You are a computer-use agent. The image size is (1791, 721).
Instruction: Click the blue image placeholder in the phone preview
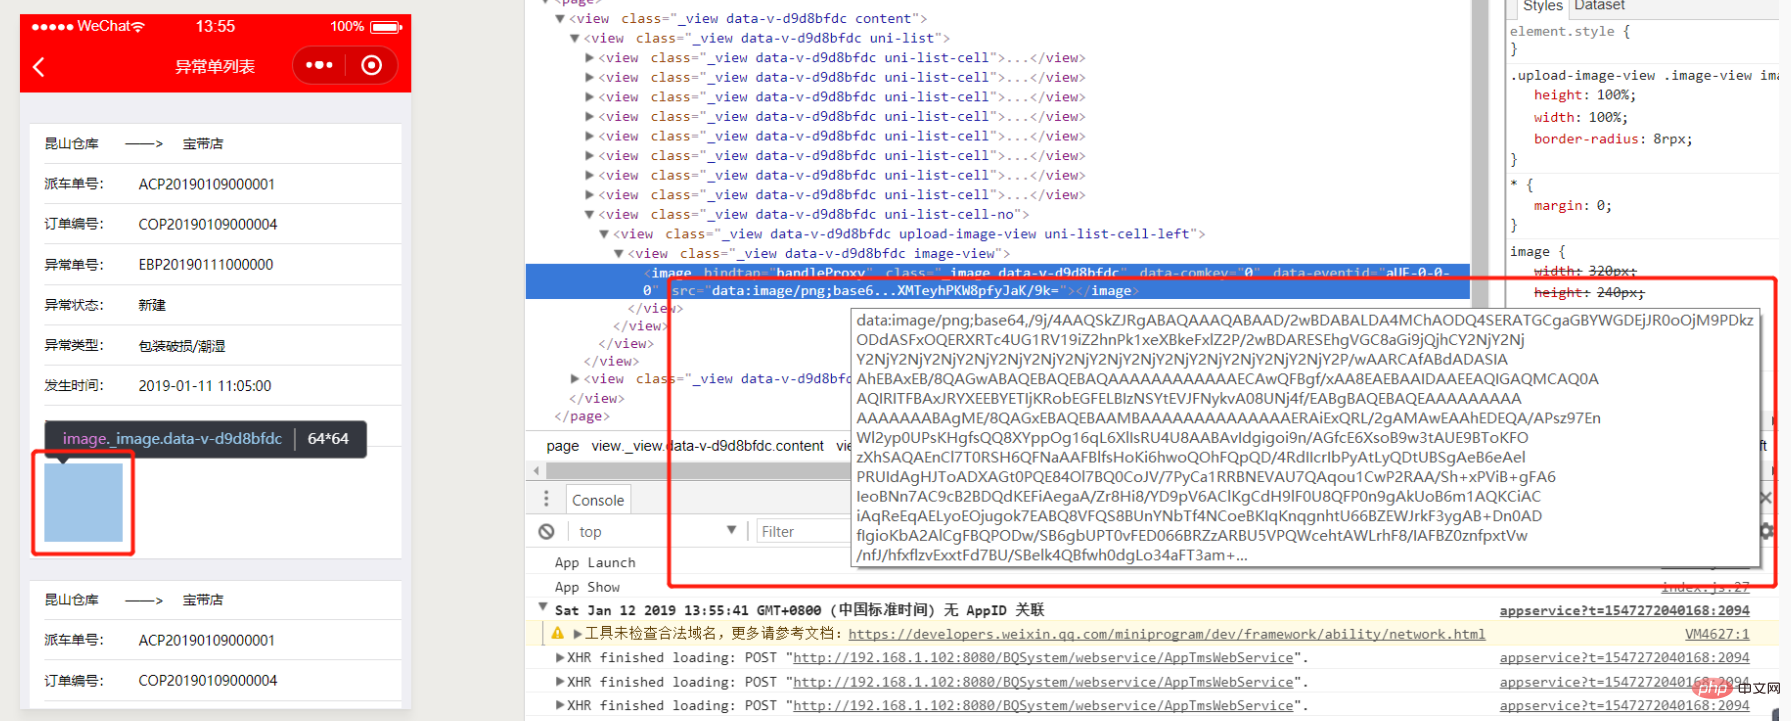tap(83, 502)
